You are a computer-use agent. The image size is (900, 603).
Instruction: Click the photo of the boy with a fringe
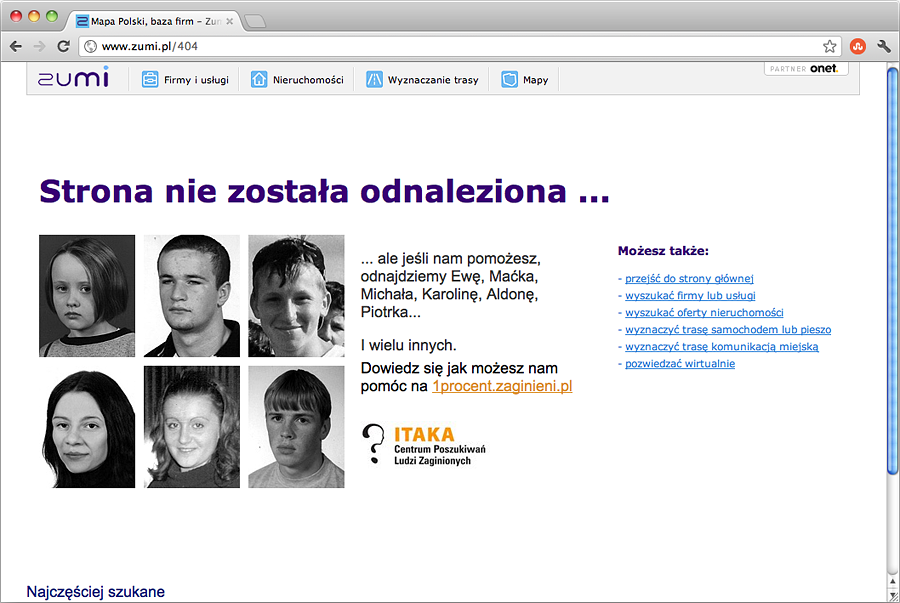pos(296,427)
